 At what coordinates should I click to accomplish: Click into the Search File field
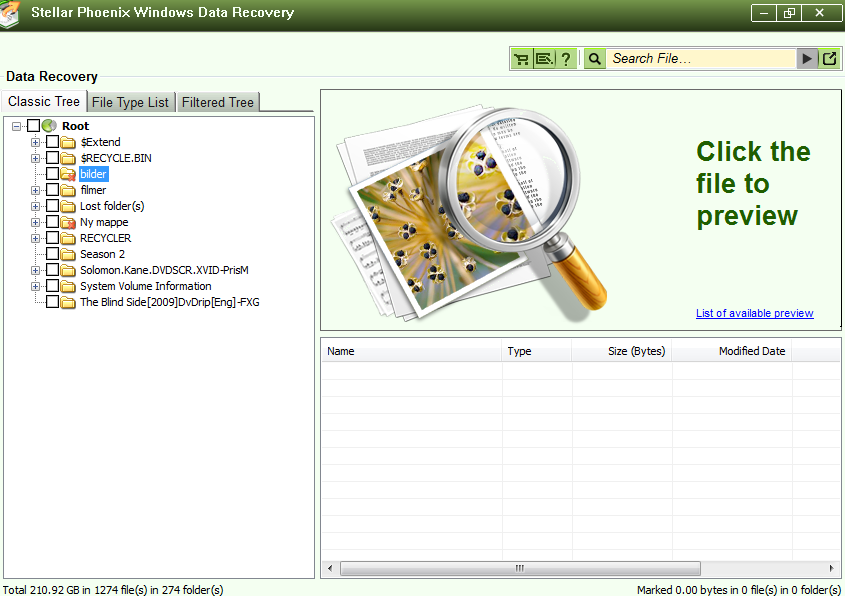click(701, 59)
